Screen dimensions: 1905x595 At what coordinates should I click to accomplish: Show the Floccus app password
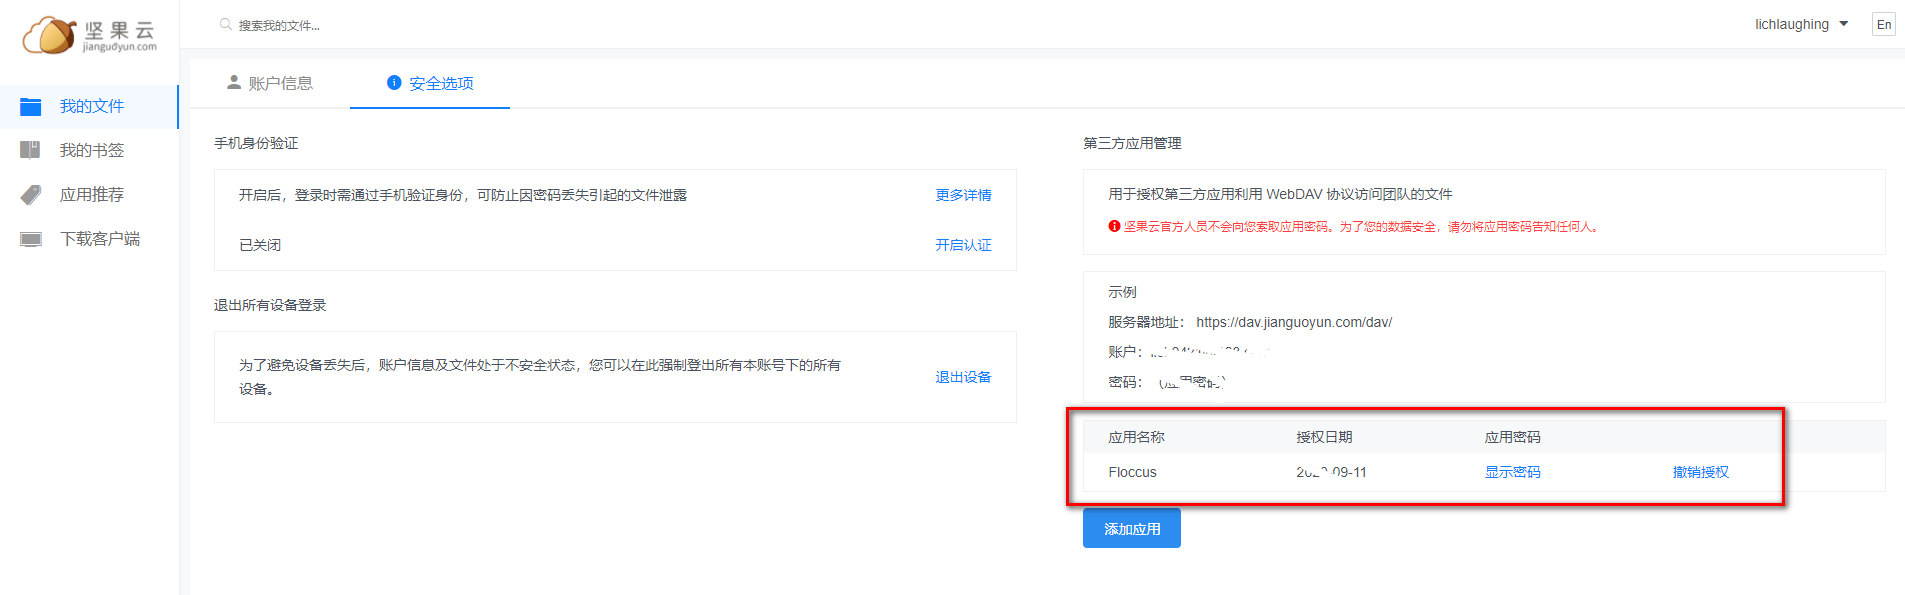pyautogui.click(x=1512, y=472)
